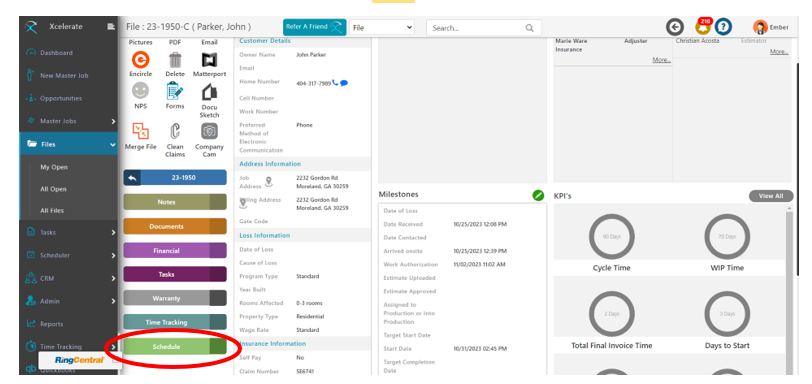The width and height of the screenshot is (812, 384).
Task: Click the Days to Start gauge
Action: (727, 314)
